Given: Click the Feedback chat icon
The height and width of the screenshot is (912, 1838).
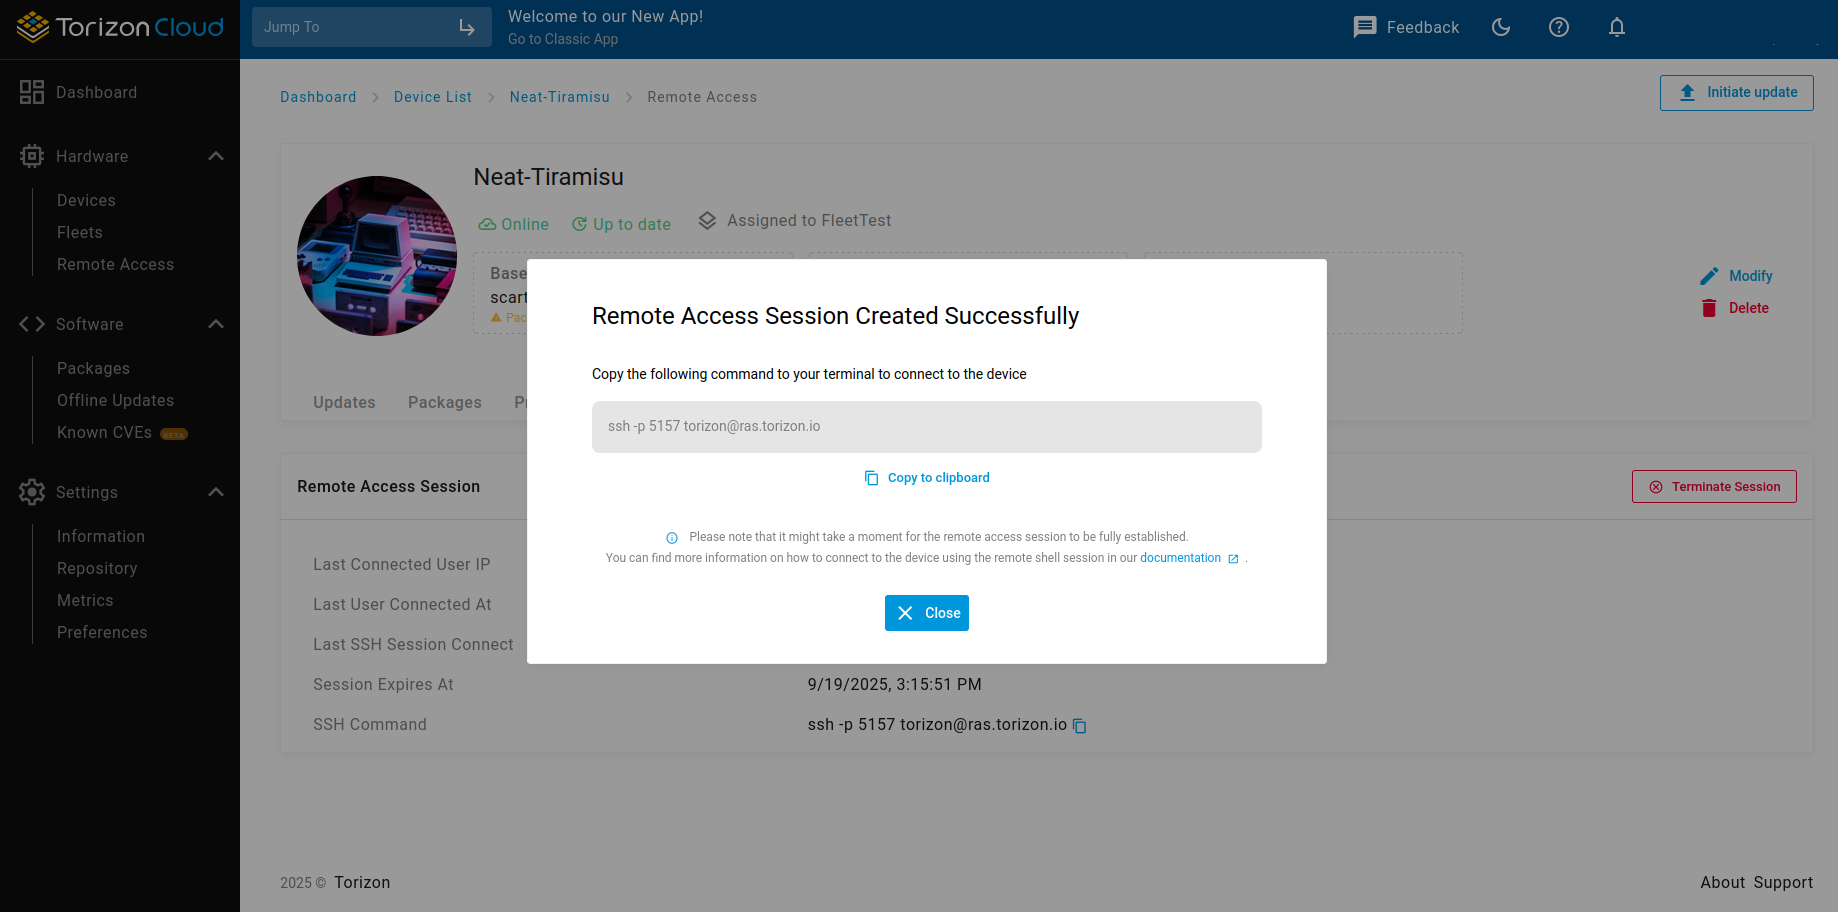Looking at the screenshot, I should point(1365,27).
